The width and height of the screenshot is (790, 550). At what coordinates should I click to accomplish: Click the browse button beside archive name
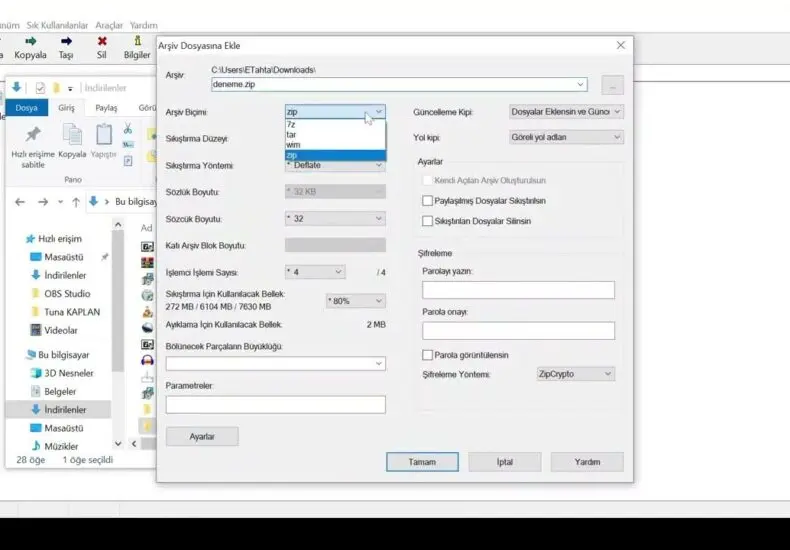(x=613, y=85)
